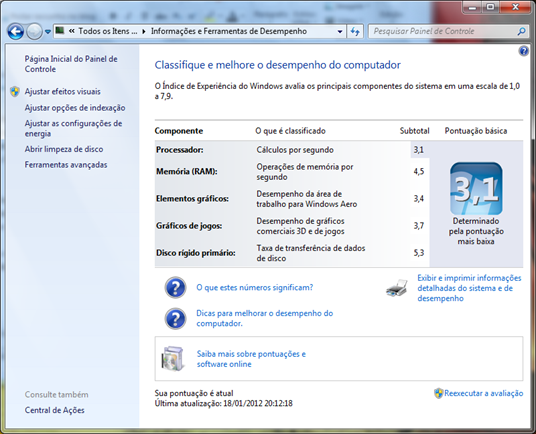Click the printer icon
The height and width of the screenshot is (434, 536).
point(397,288)
